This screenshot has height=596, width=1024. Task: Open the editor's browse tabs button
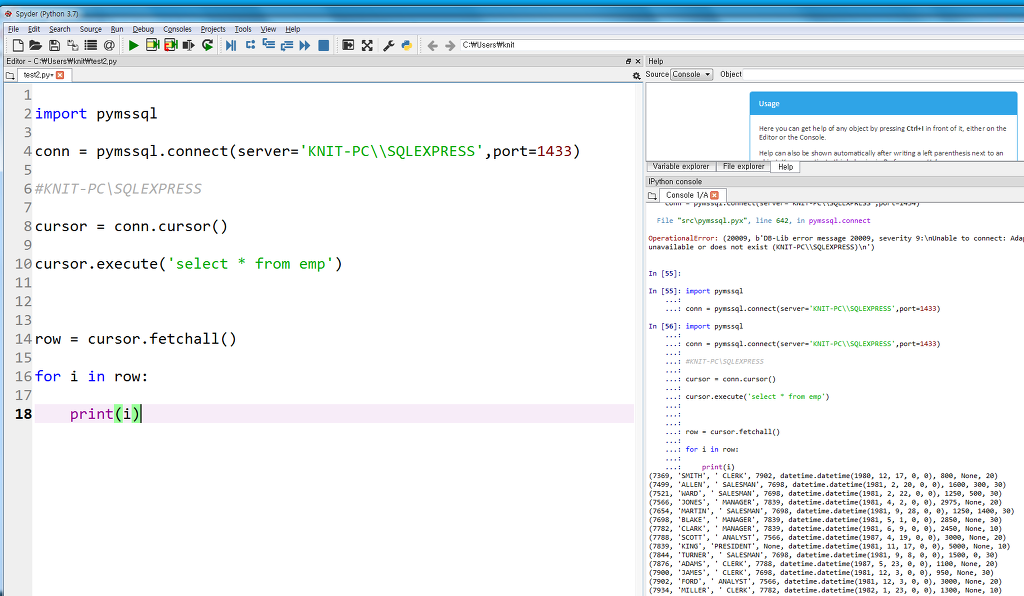point(11,75)
